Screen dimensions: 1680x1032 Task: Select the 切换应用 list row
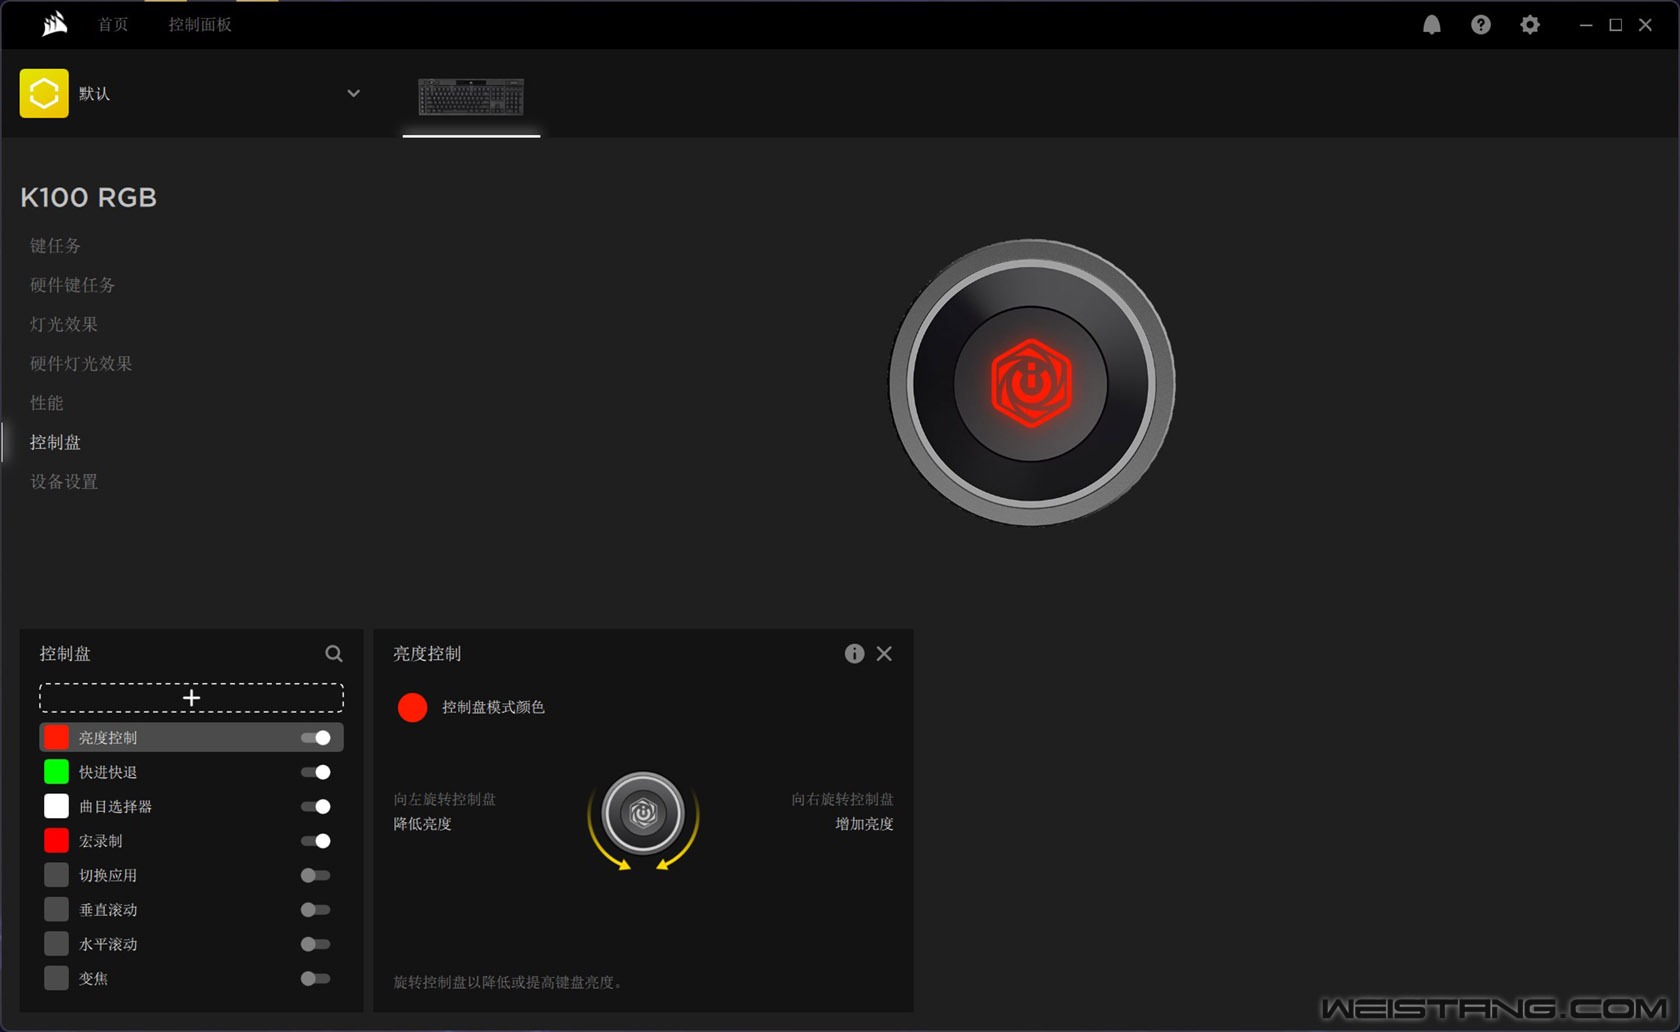191,875
